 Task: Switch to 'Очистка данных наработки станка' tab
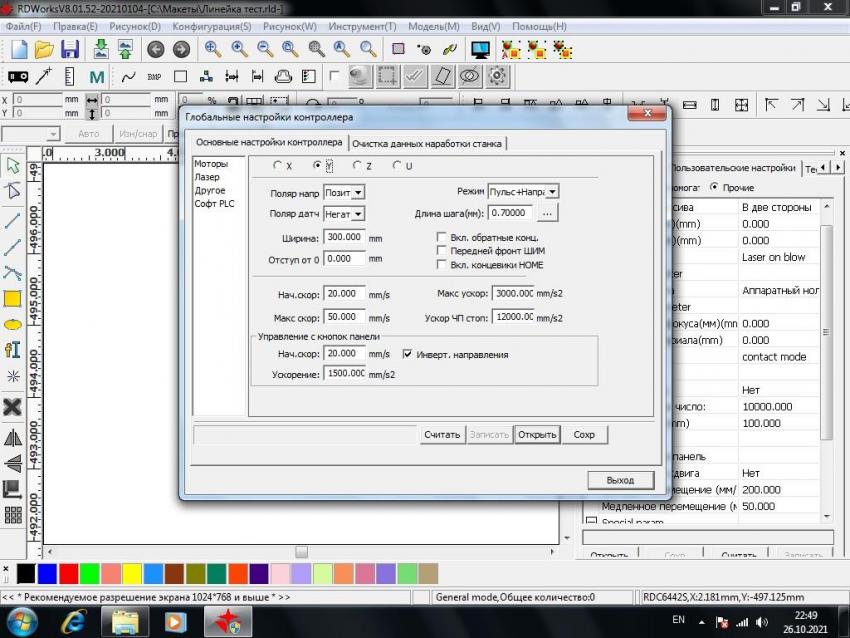[x=427, y=143]
